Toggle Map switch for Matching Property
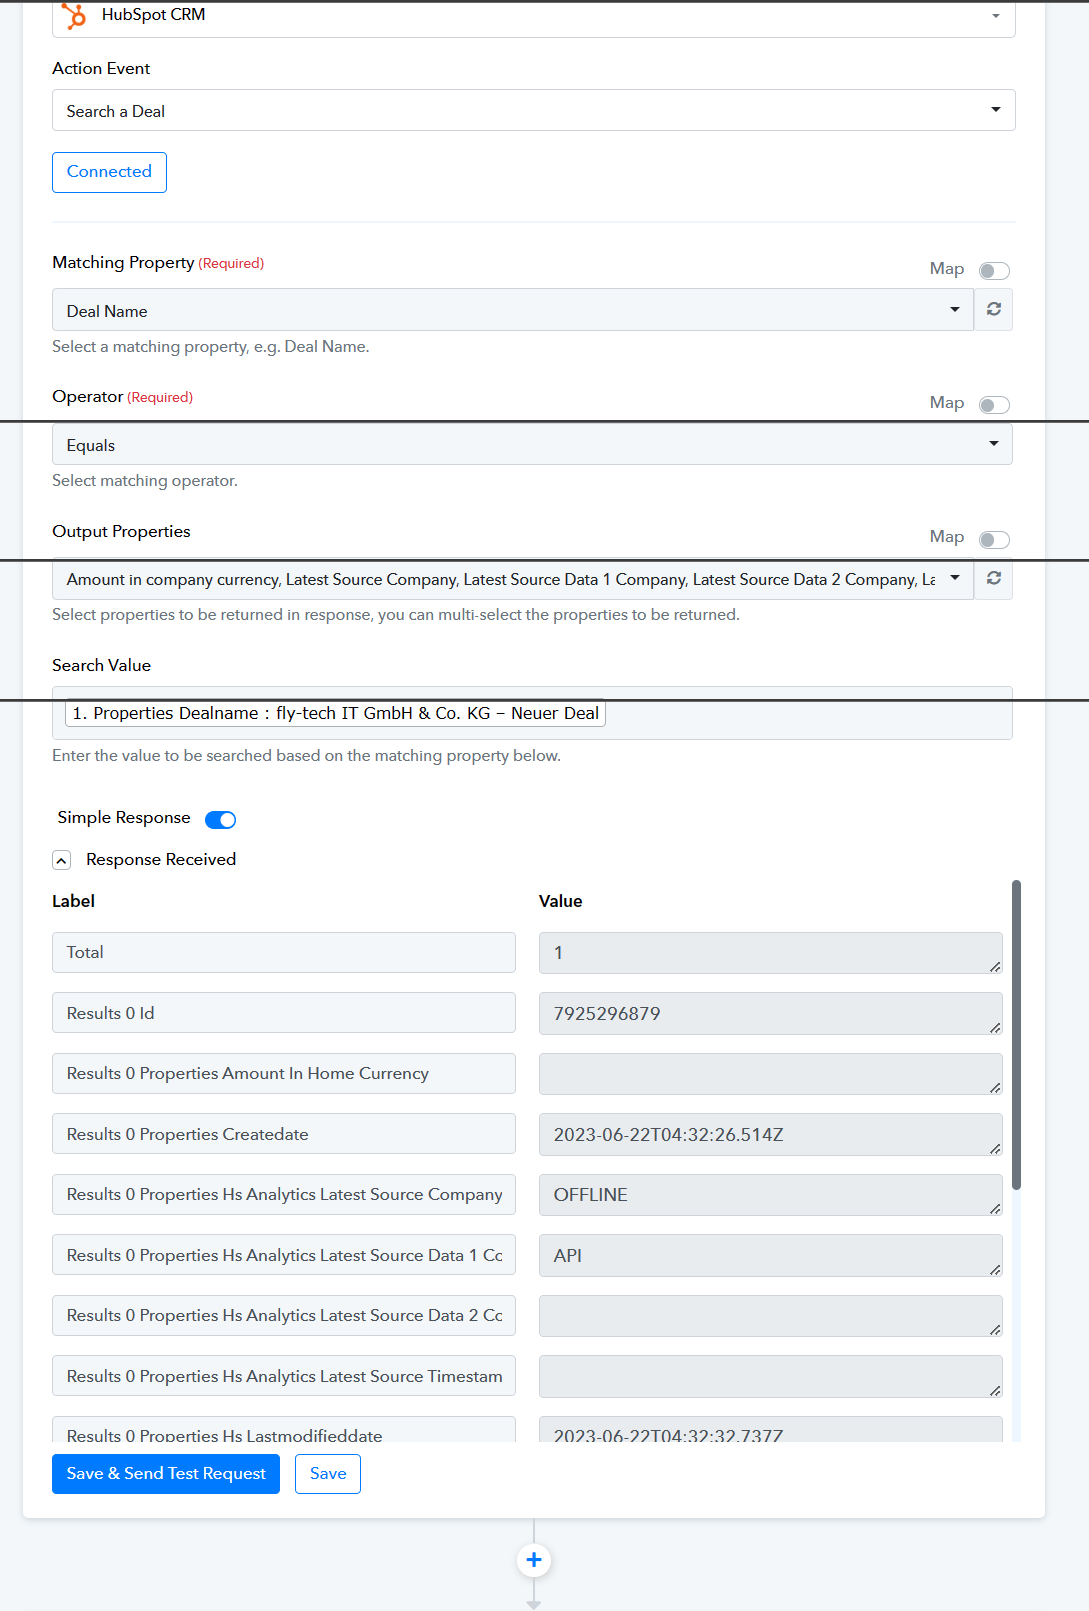Screen dimensions: 1089x1611 coord(994,271)
